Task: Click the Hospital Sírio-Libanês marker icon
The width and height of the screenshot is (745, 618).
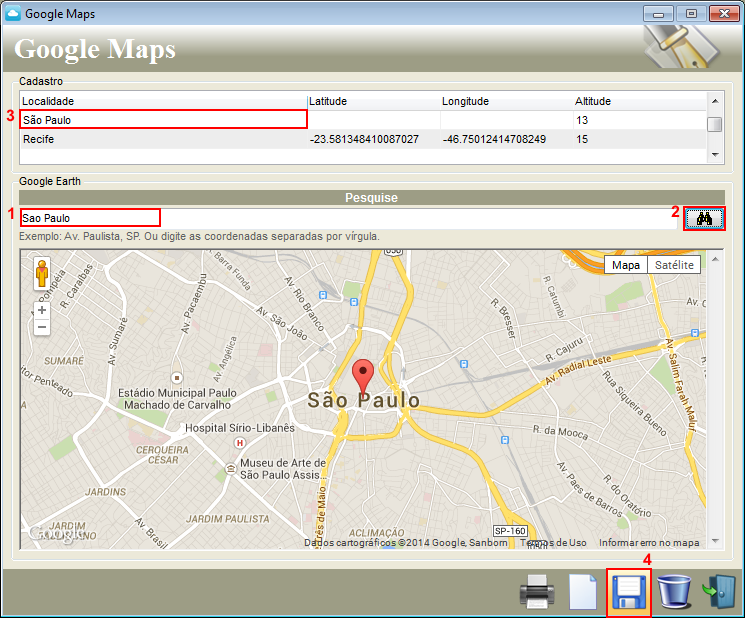Action: click(x=240, y=443)
